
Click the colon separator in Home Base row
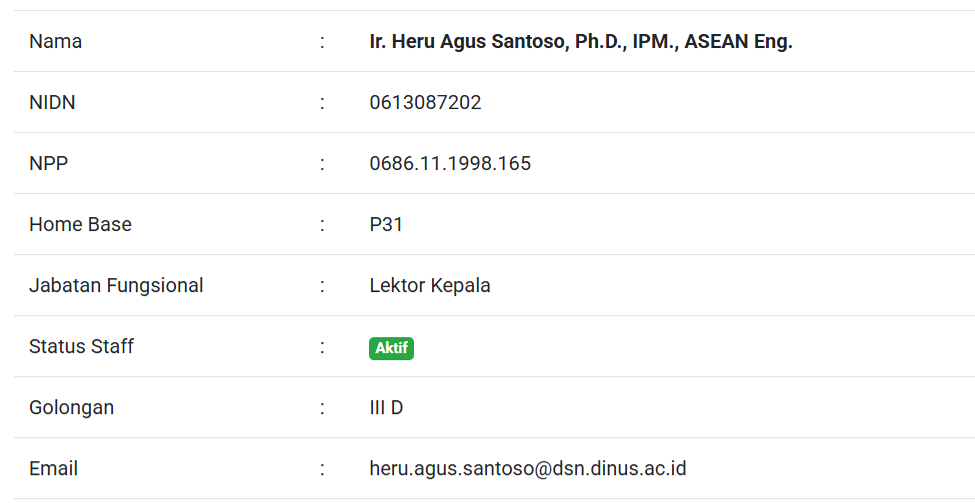click(322, 225)
